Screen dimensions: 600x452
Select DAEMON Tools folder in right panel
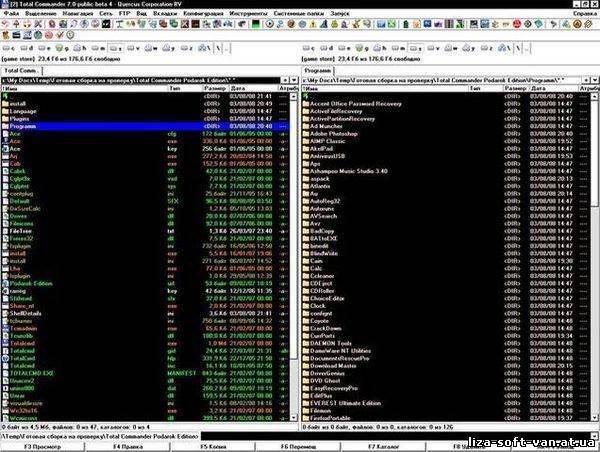point(446,343)
